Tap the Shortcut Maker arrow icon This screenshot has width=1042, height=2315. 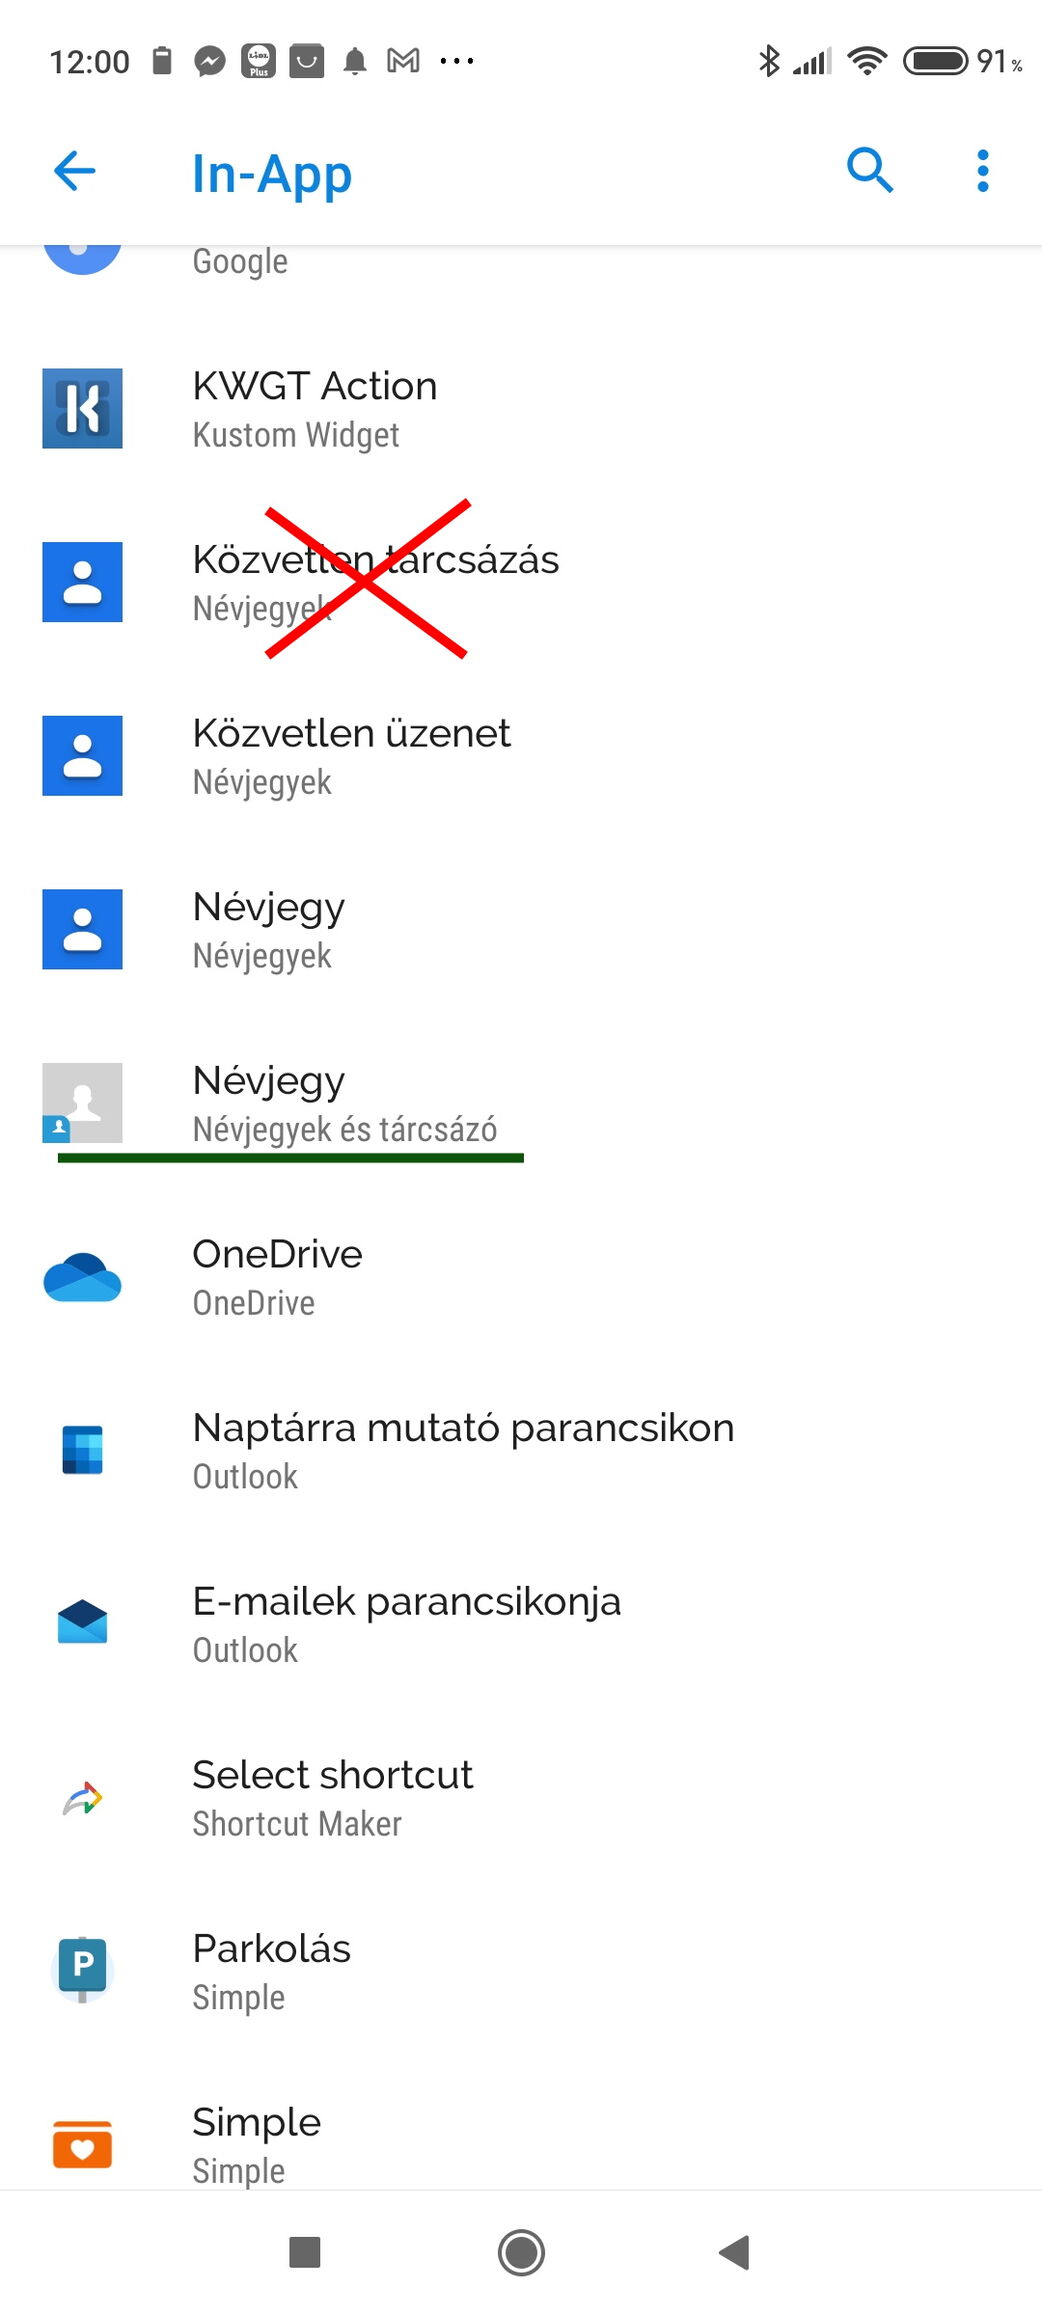click(x=82, y=1798)
